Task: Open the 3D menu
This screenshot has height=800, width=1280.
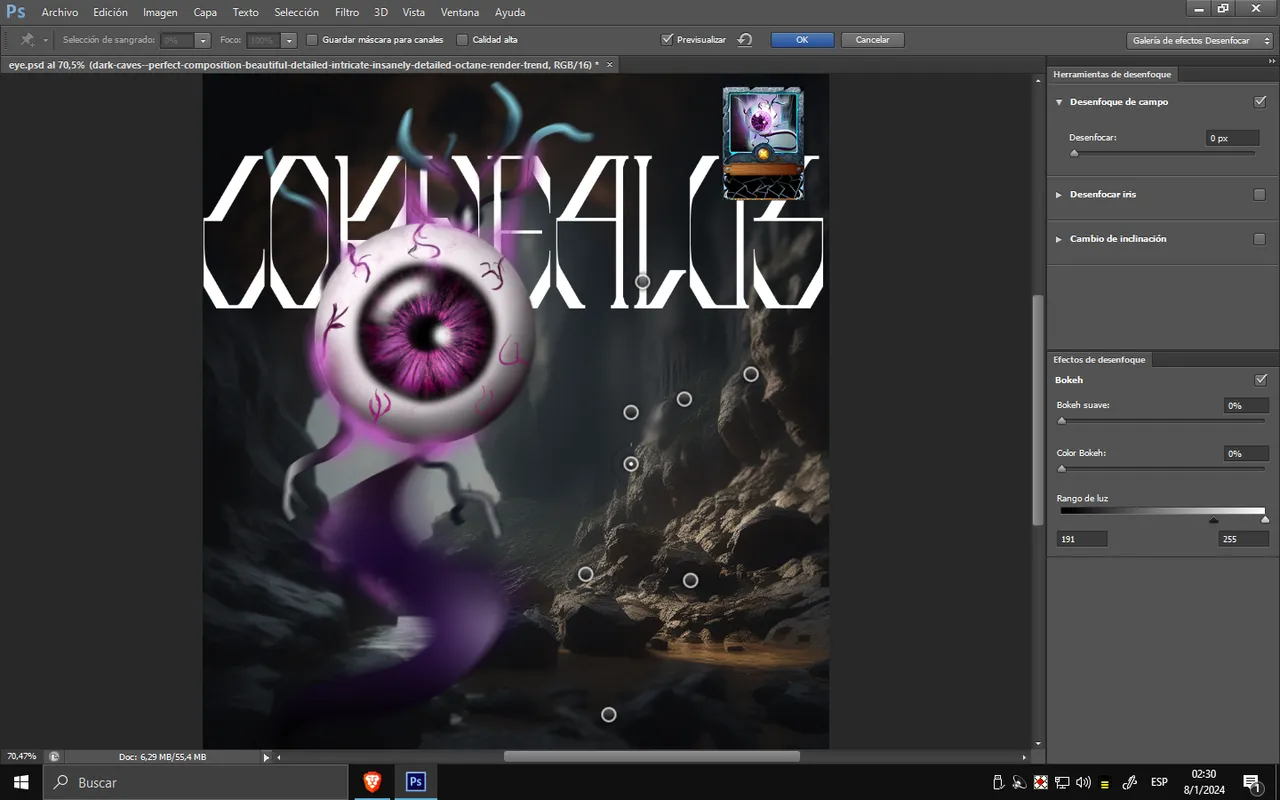Action: click(381, 13)
